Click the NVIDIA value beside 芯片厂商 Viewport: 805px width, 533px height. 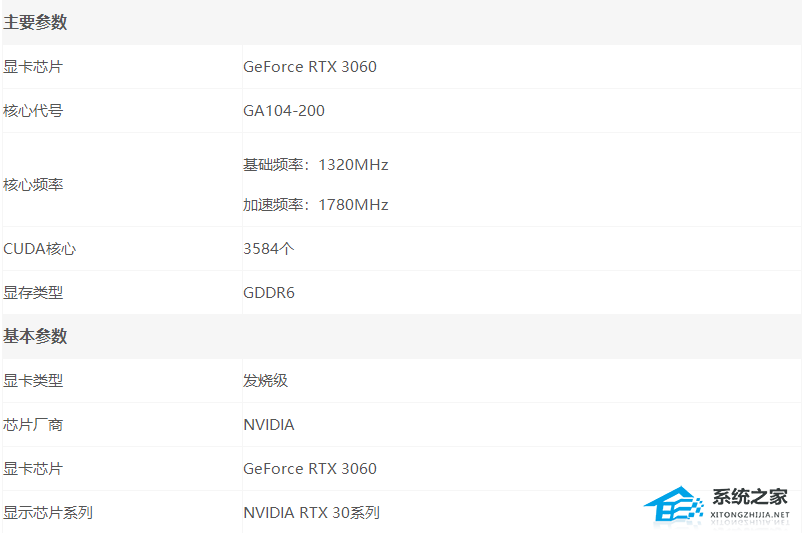[x=269, y=425]
